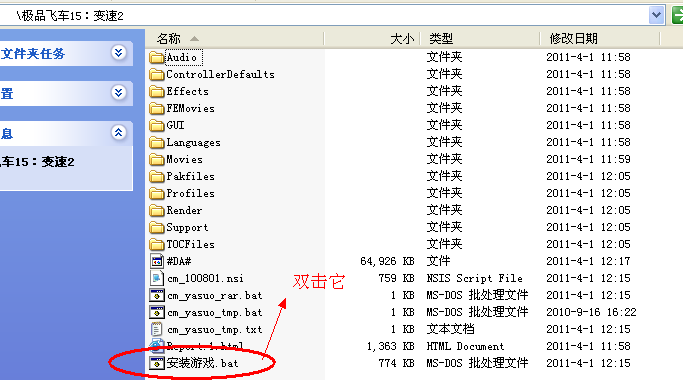This screenshot has width=683, height=380.
Task: Click the #DA# file icon
Action: pos(156,261)
